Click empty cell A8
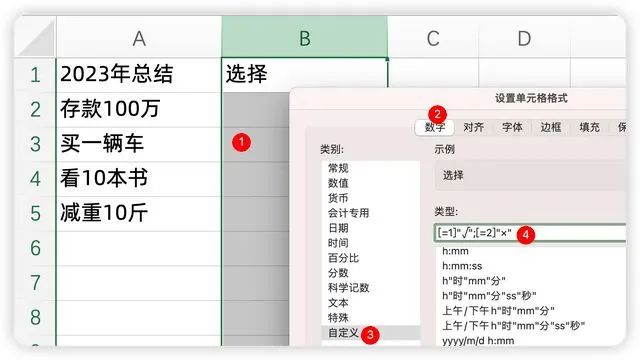640x360 pixels. [x=139, y=318]
